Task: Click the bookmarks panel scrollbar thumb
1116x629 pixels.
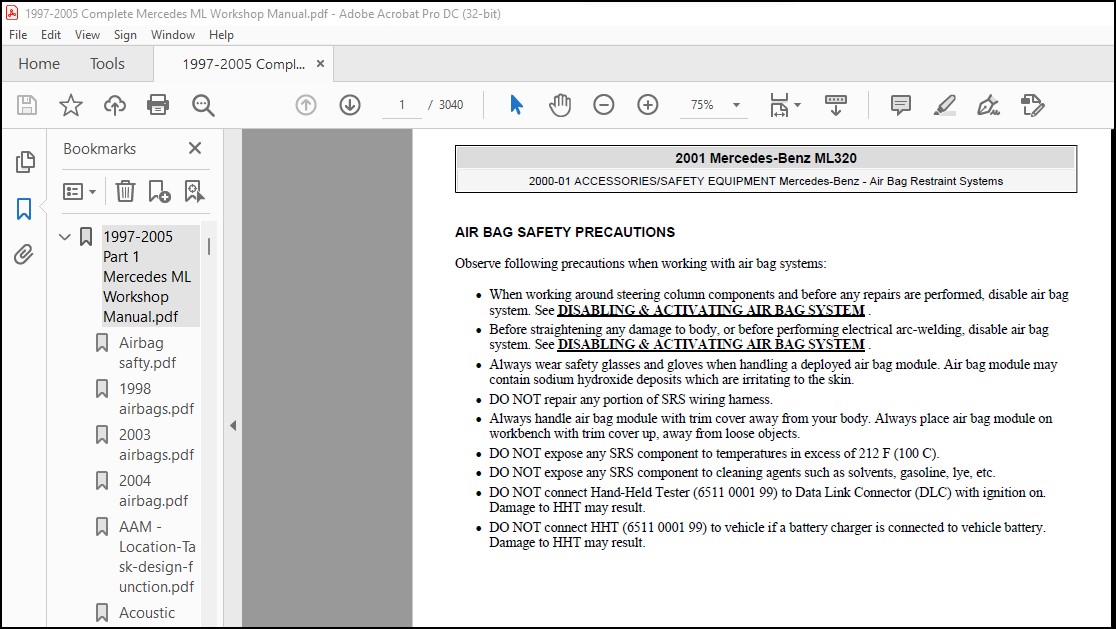Action: [x=209, y=246]
